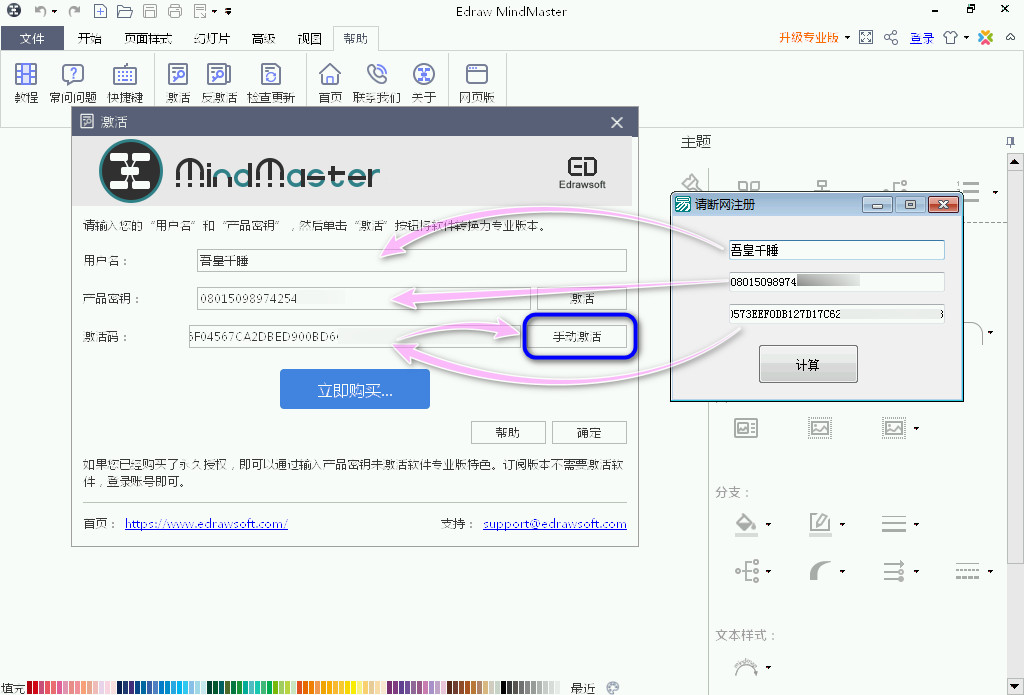Expand the 升级专业版 dropdown arrow
1024x695 pixels.
click(847, 38)
